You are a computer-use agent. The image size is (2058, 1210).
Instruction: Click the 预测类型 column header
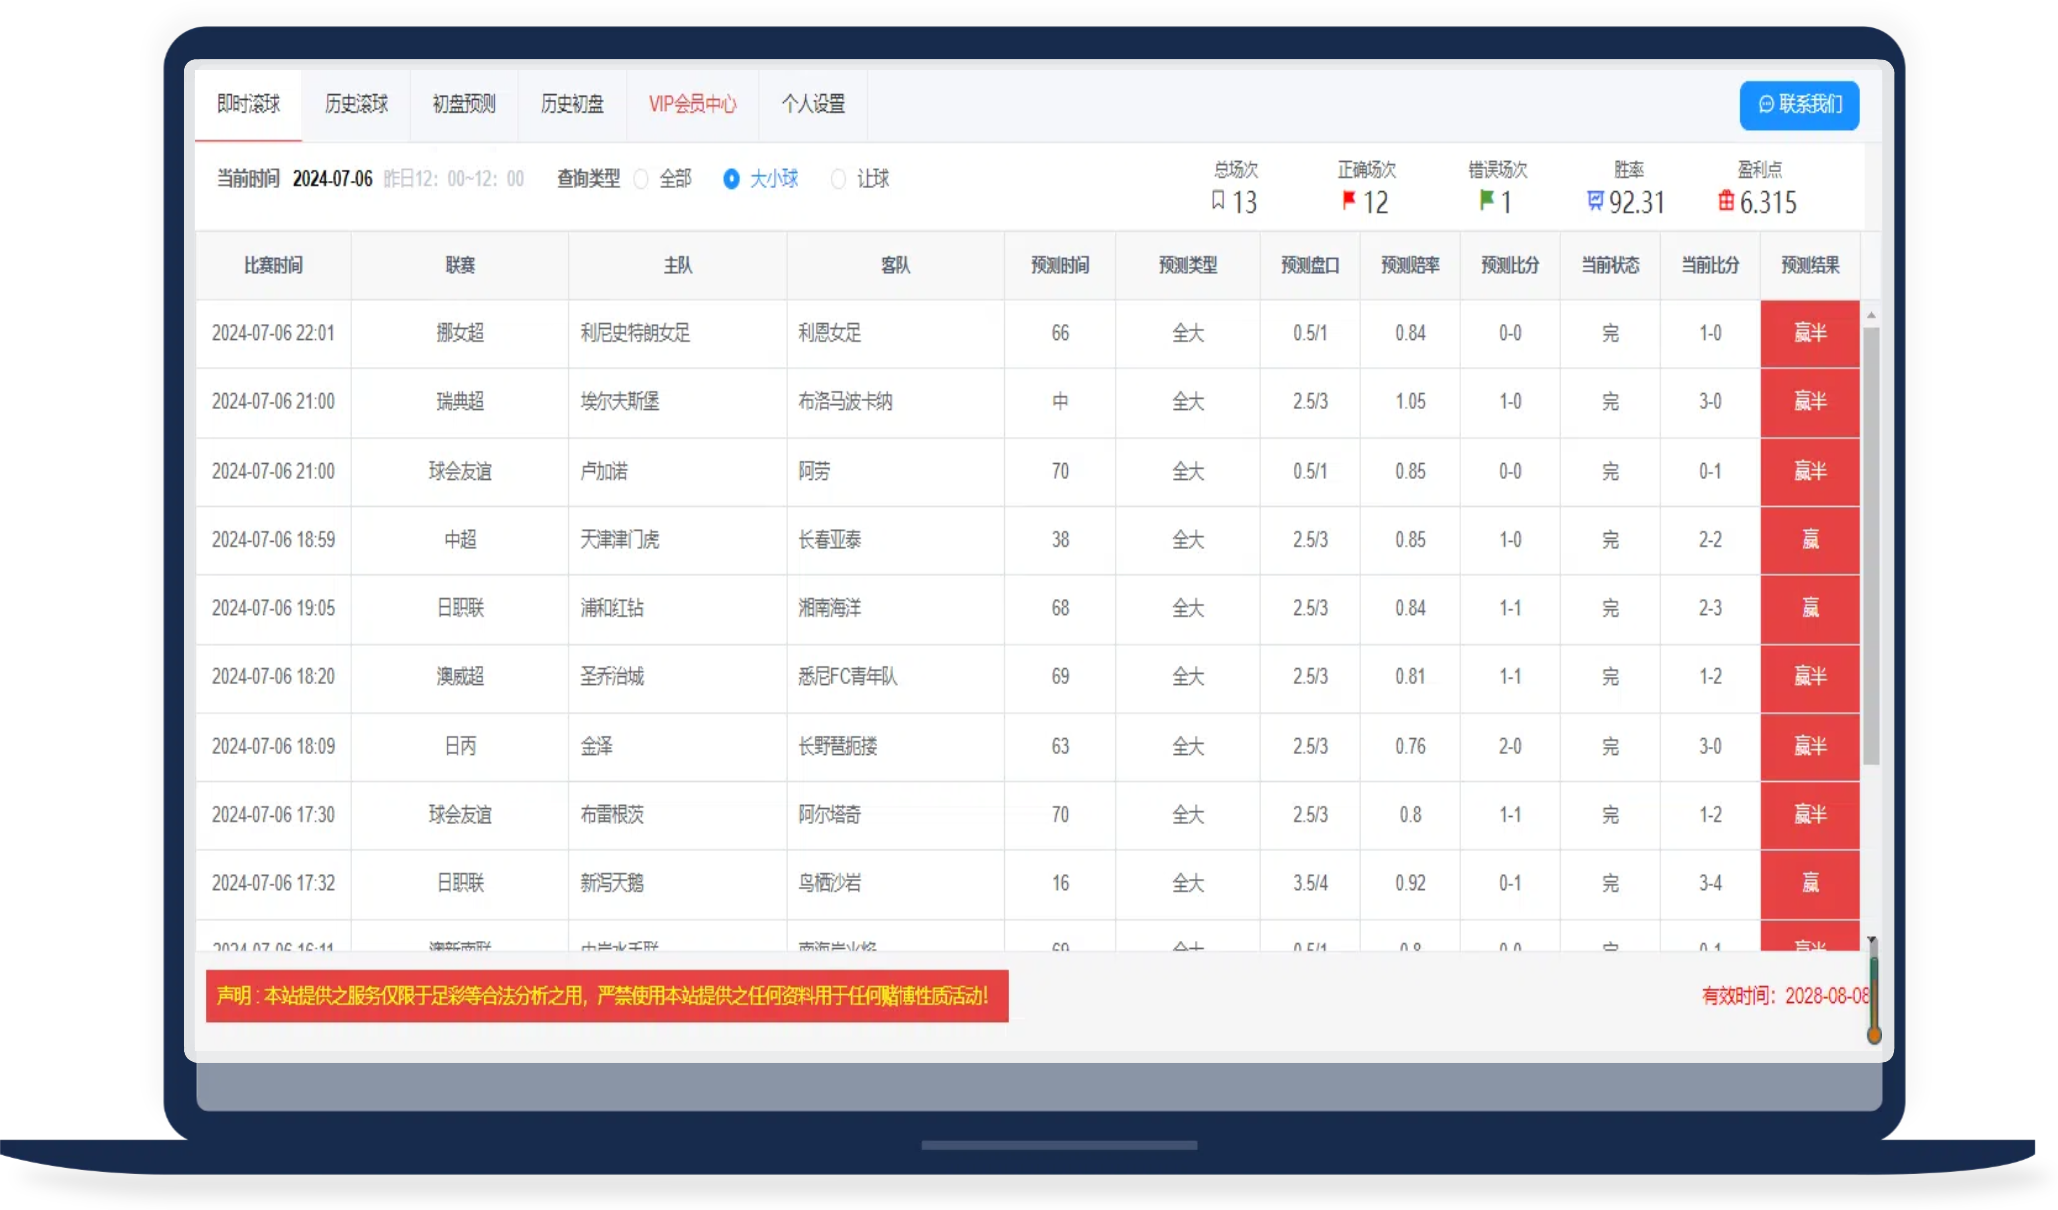pyautogui.click(x=1188, y=265)
